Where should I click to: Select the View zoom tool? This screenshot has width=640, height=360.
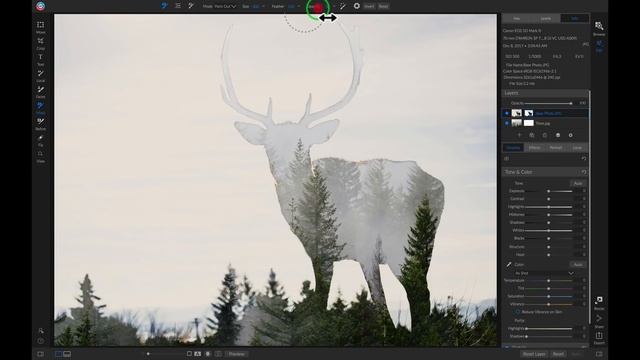(40, 156)
